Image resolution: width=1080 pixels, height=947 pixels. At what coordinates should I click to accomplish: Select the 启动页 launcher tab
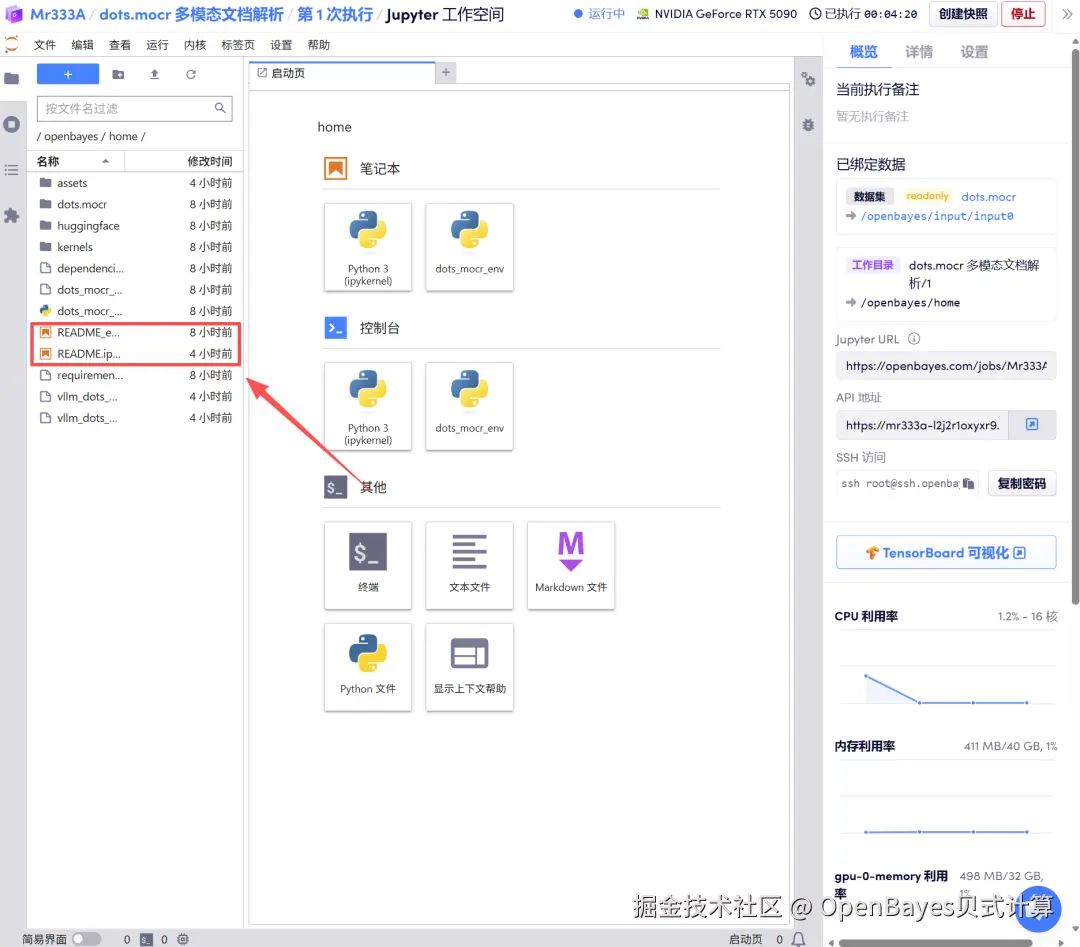[x=342, y=72]
